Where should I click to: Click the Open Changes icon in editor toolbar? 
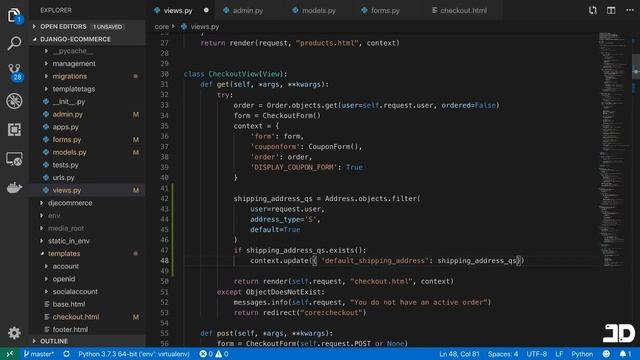pyautogui.click(x=592, y=11)
